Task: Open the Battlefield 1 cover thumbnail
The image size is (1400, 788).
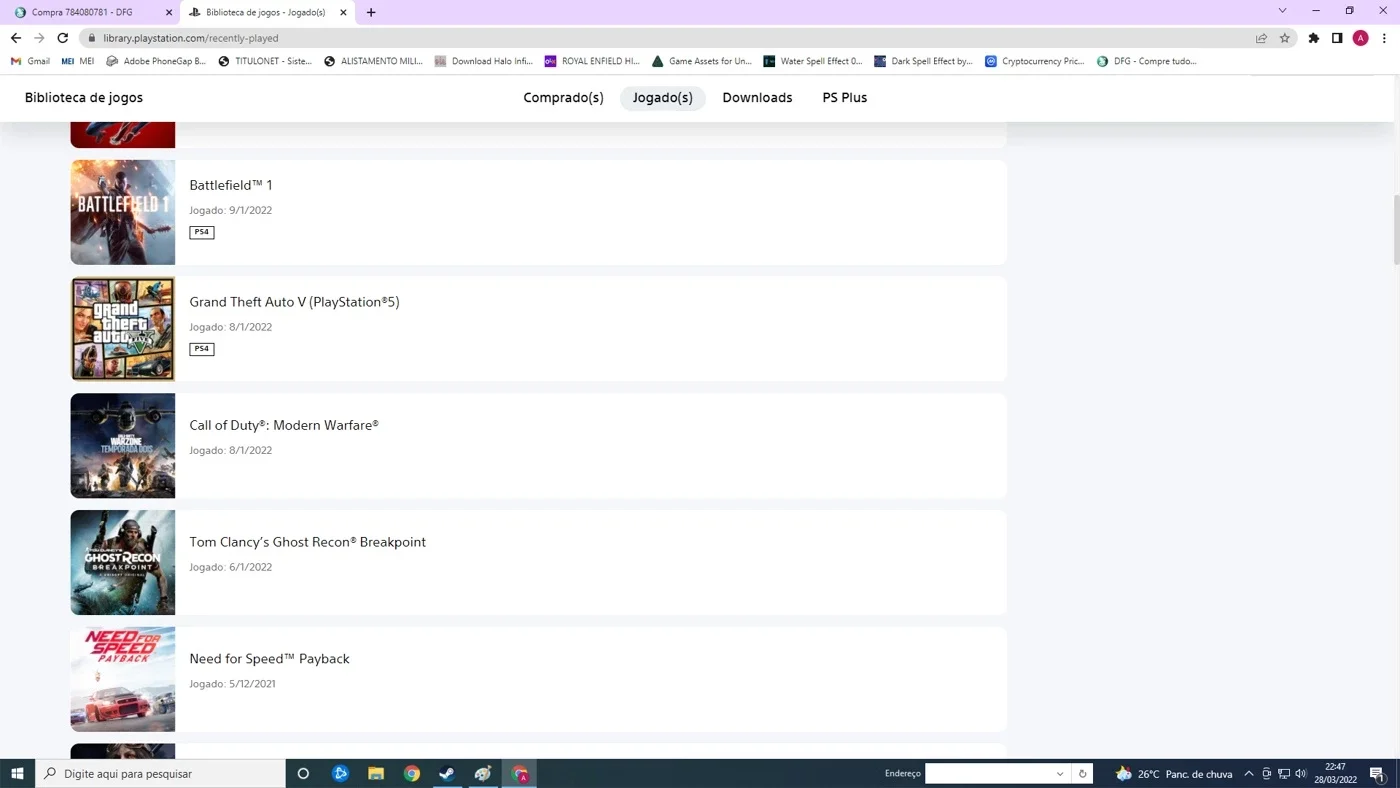Action: click(123, 212)
